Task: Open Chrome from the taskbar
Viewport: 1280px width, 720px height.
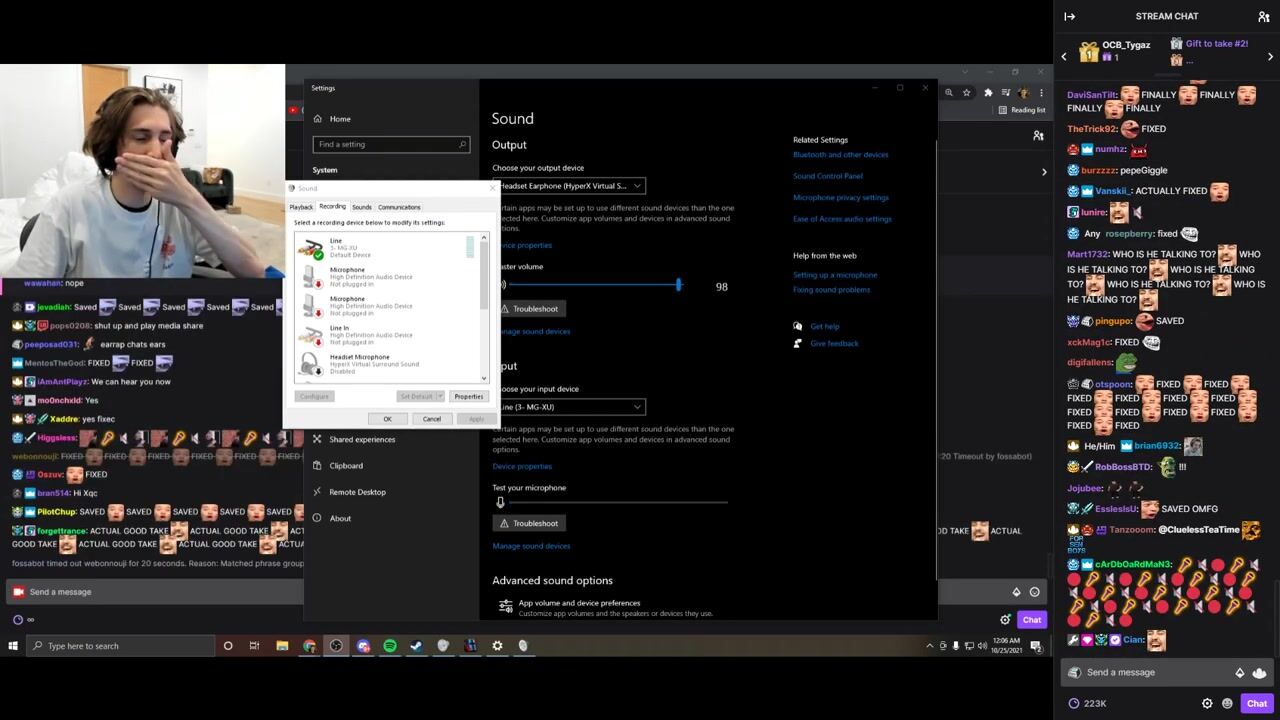Action: click(309, 646)
